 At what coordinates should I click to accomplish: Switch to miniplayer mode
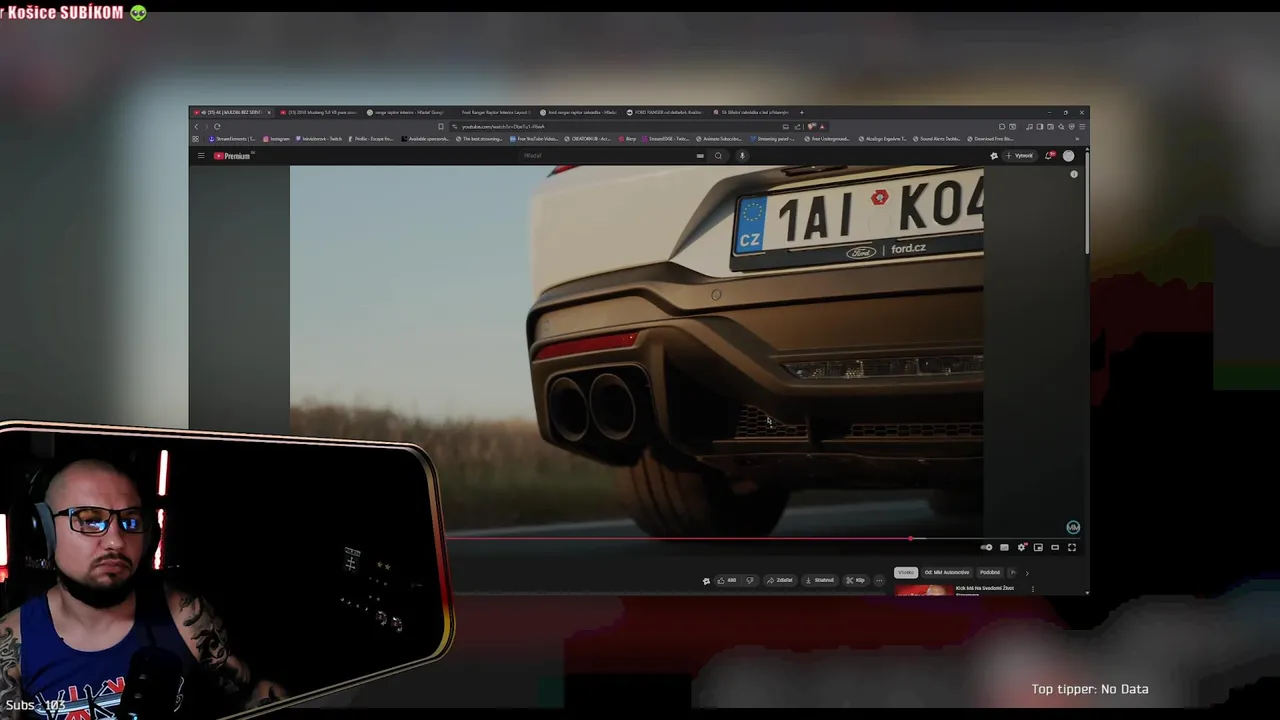pyautogui.click(x=1038, y=548)
